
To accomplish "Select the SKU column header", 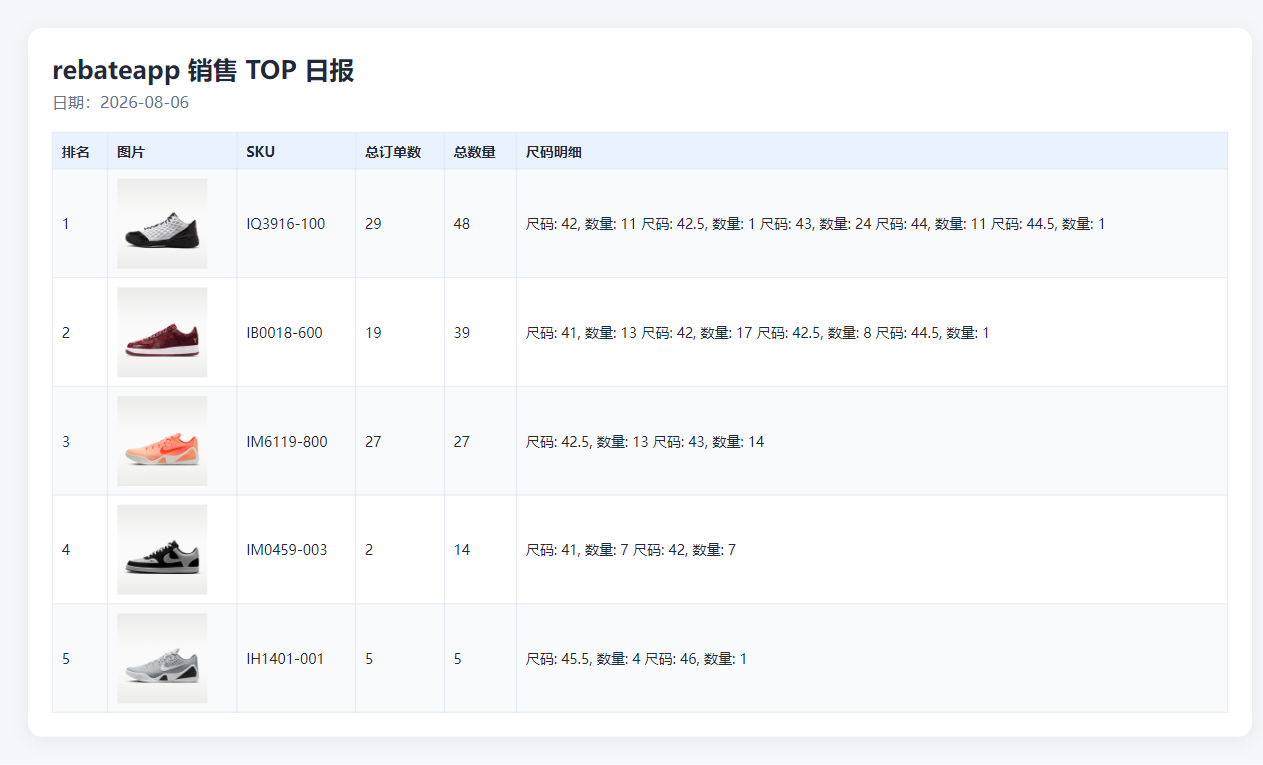I will click(x=261, y=152).
